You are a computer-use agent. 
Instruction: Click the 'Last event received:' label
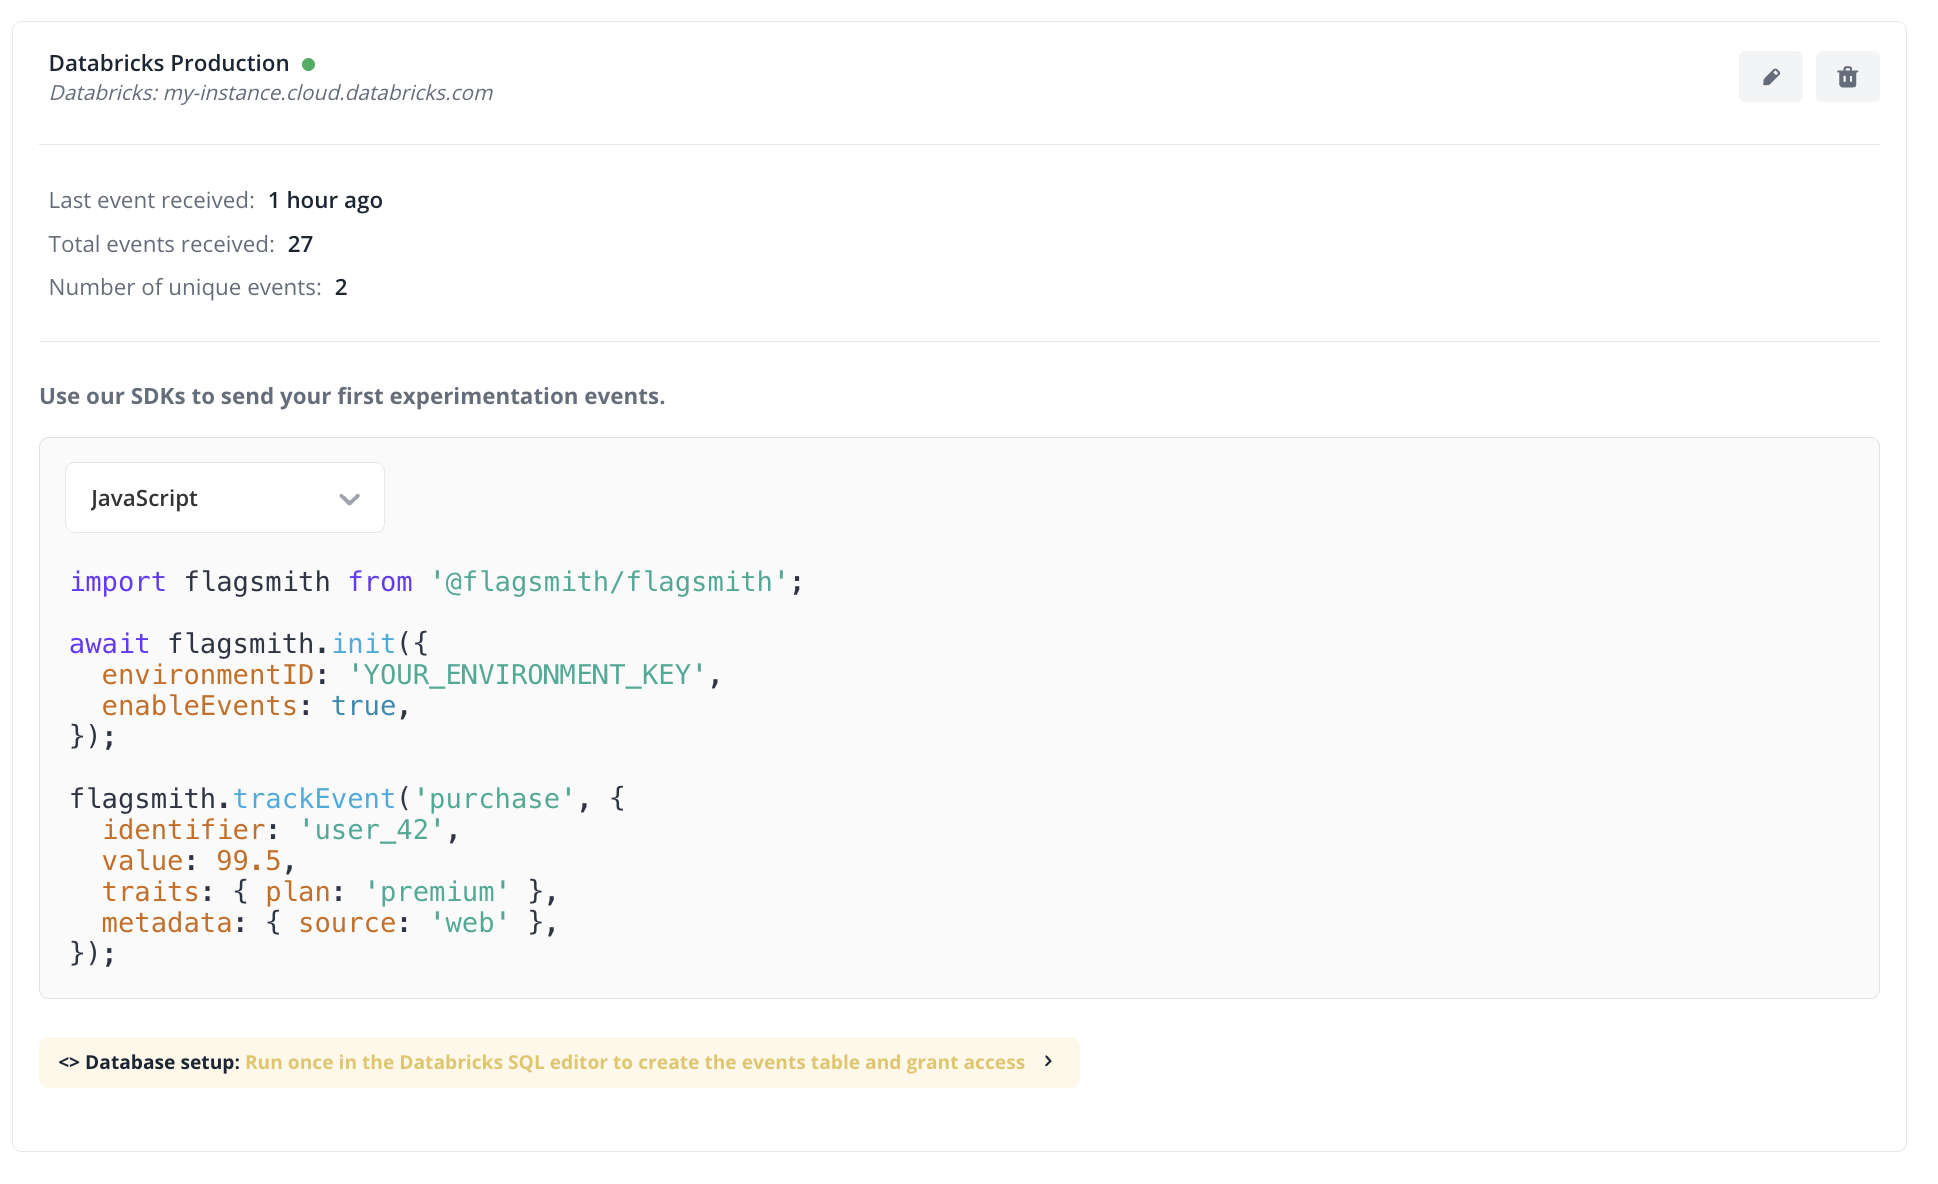[152, 200]
